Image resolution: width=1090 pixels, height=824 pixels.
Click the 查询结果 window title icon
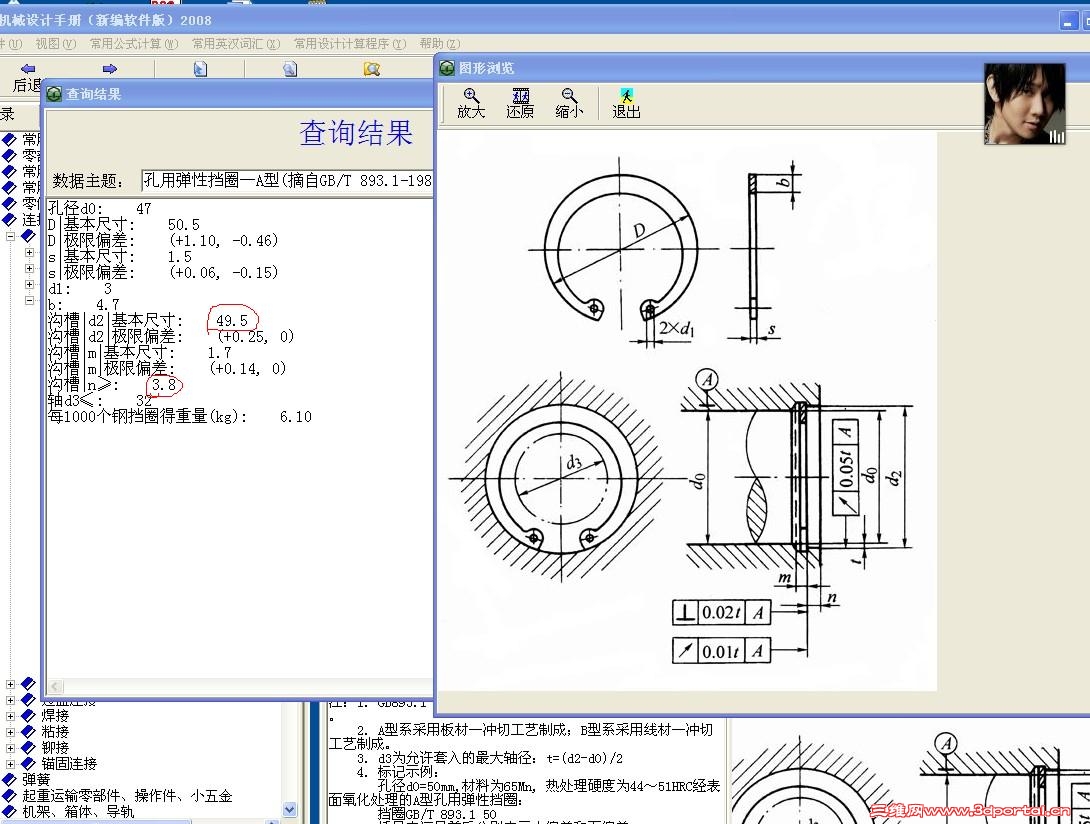coord(54,94)
